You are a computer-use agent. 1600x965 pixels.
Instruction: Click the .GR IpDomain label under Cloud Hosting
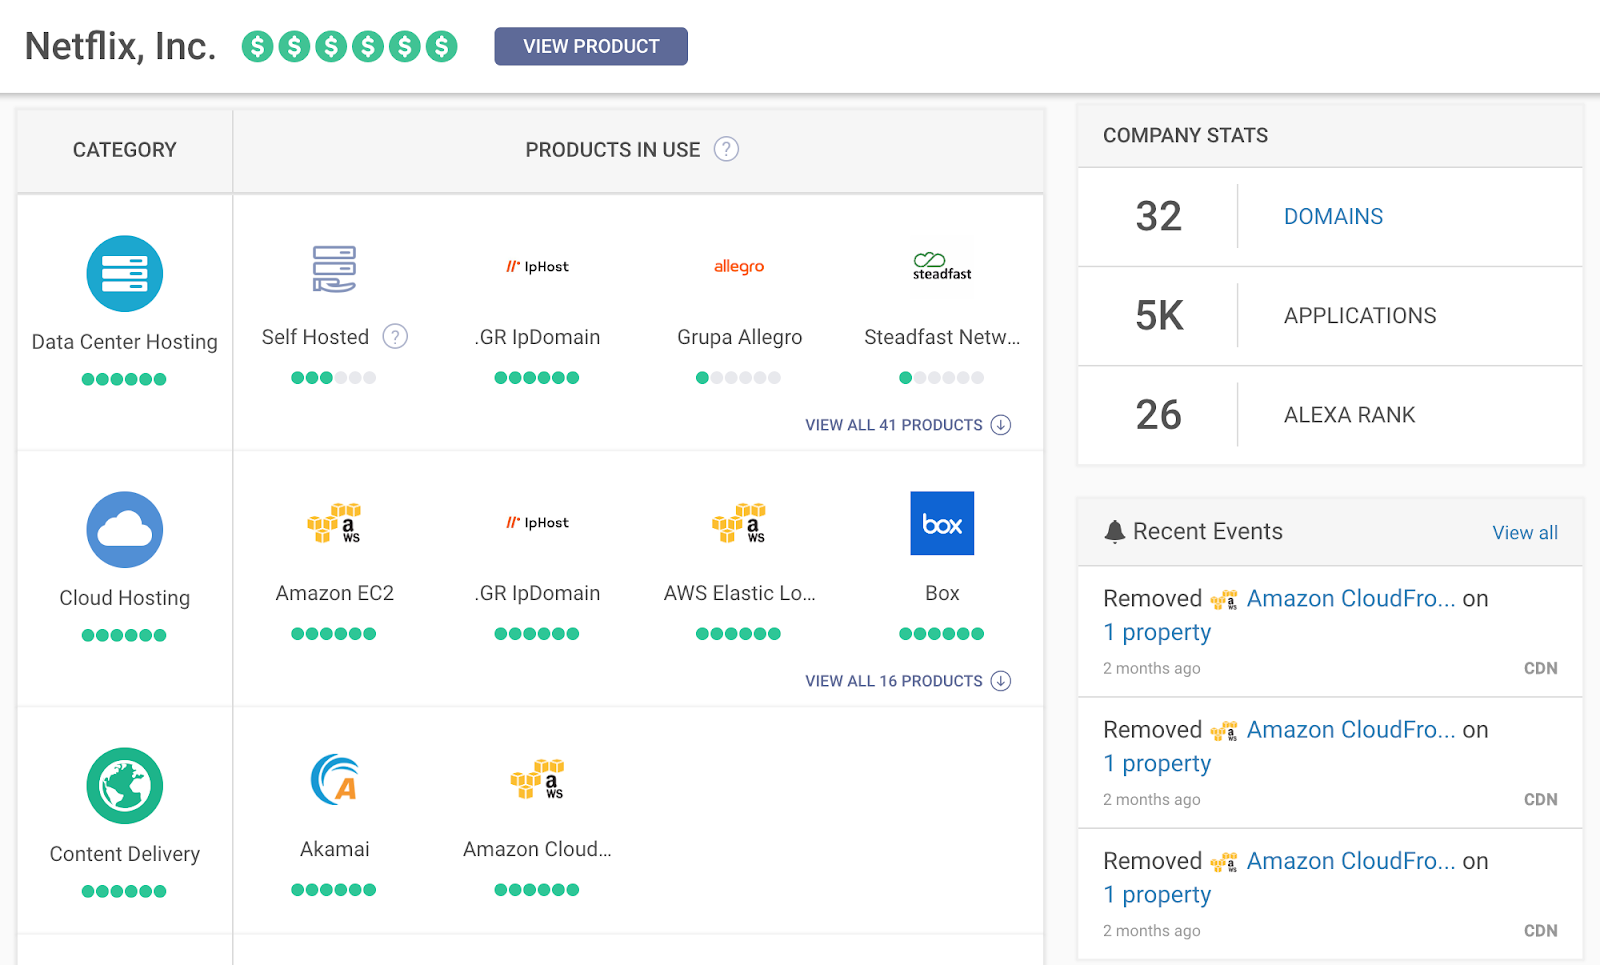[537, 593]
